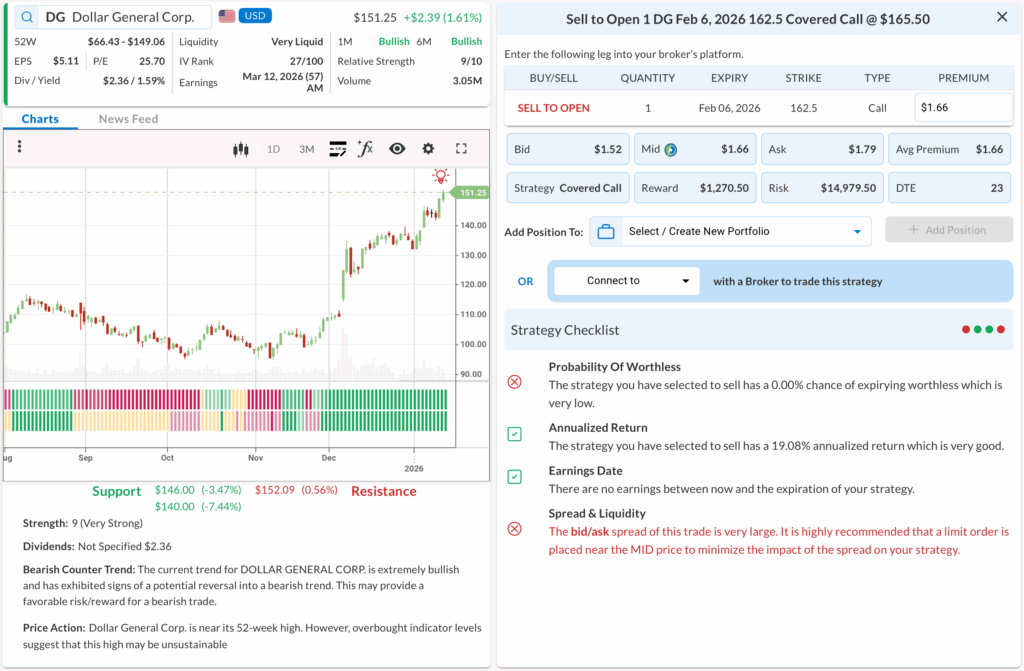Click the Earnings Date green checkmark
Screen dimensions: 1024x671
(x=514, y=477)
